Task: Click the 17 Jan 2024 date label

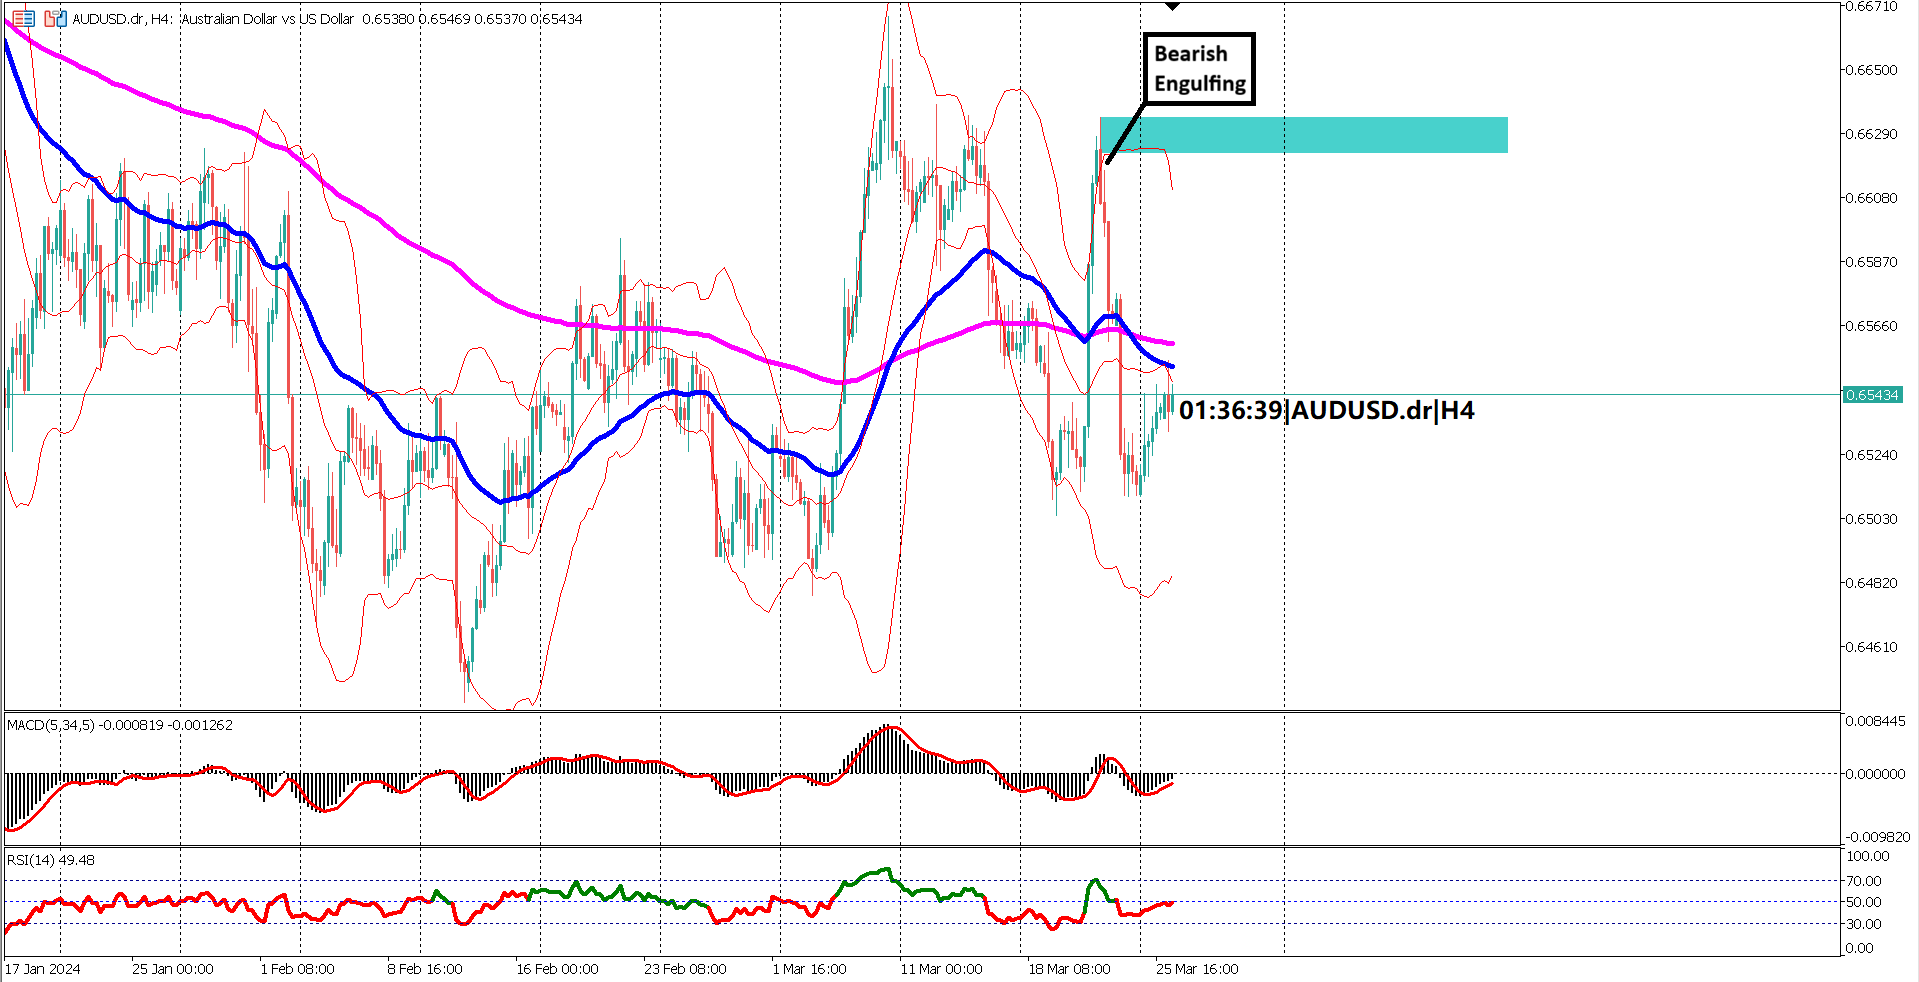Action: (x=42, y=969)
